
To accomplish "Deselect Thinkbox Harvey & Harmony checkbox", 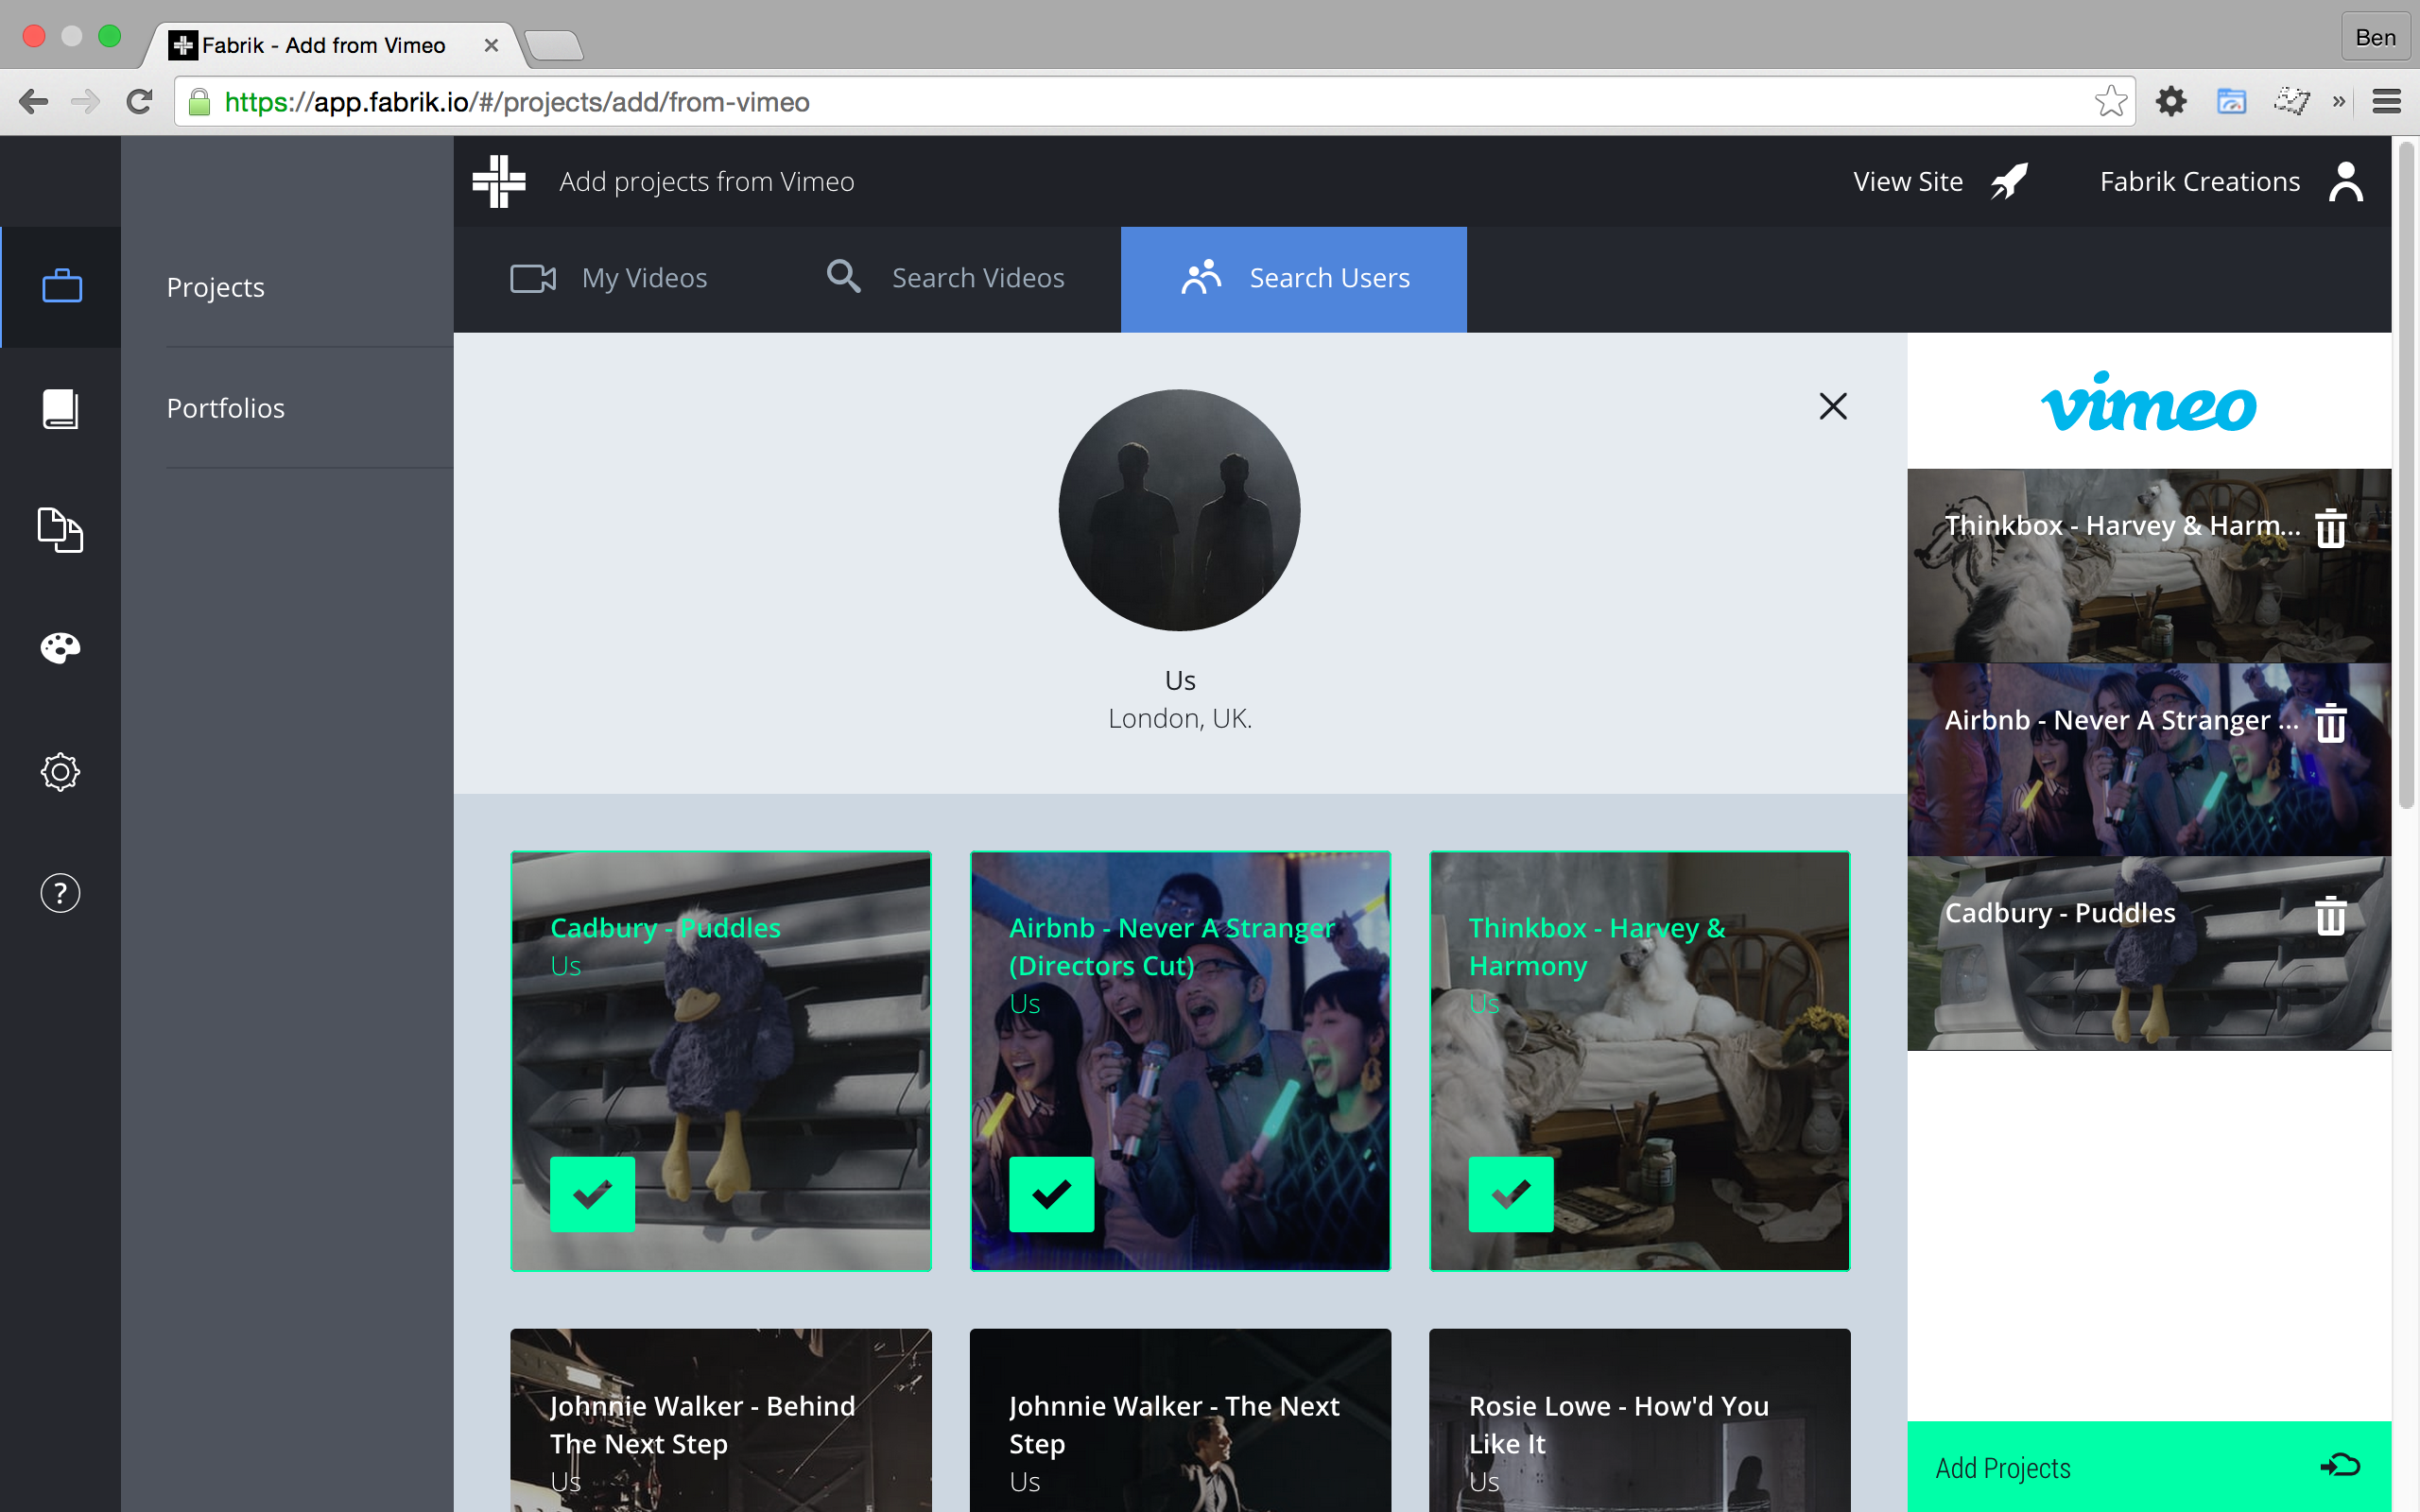I will (x=1510, y=1194).
